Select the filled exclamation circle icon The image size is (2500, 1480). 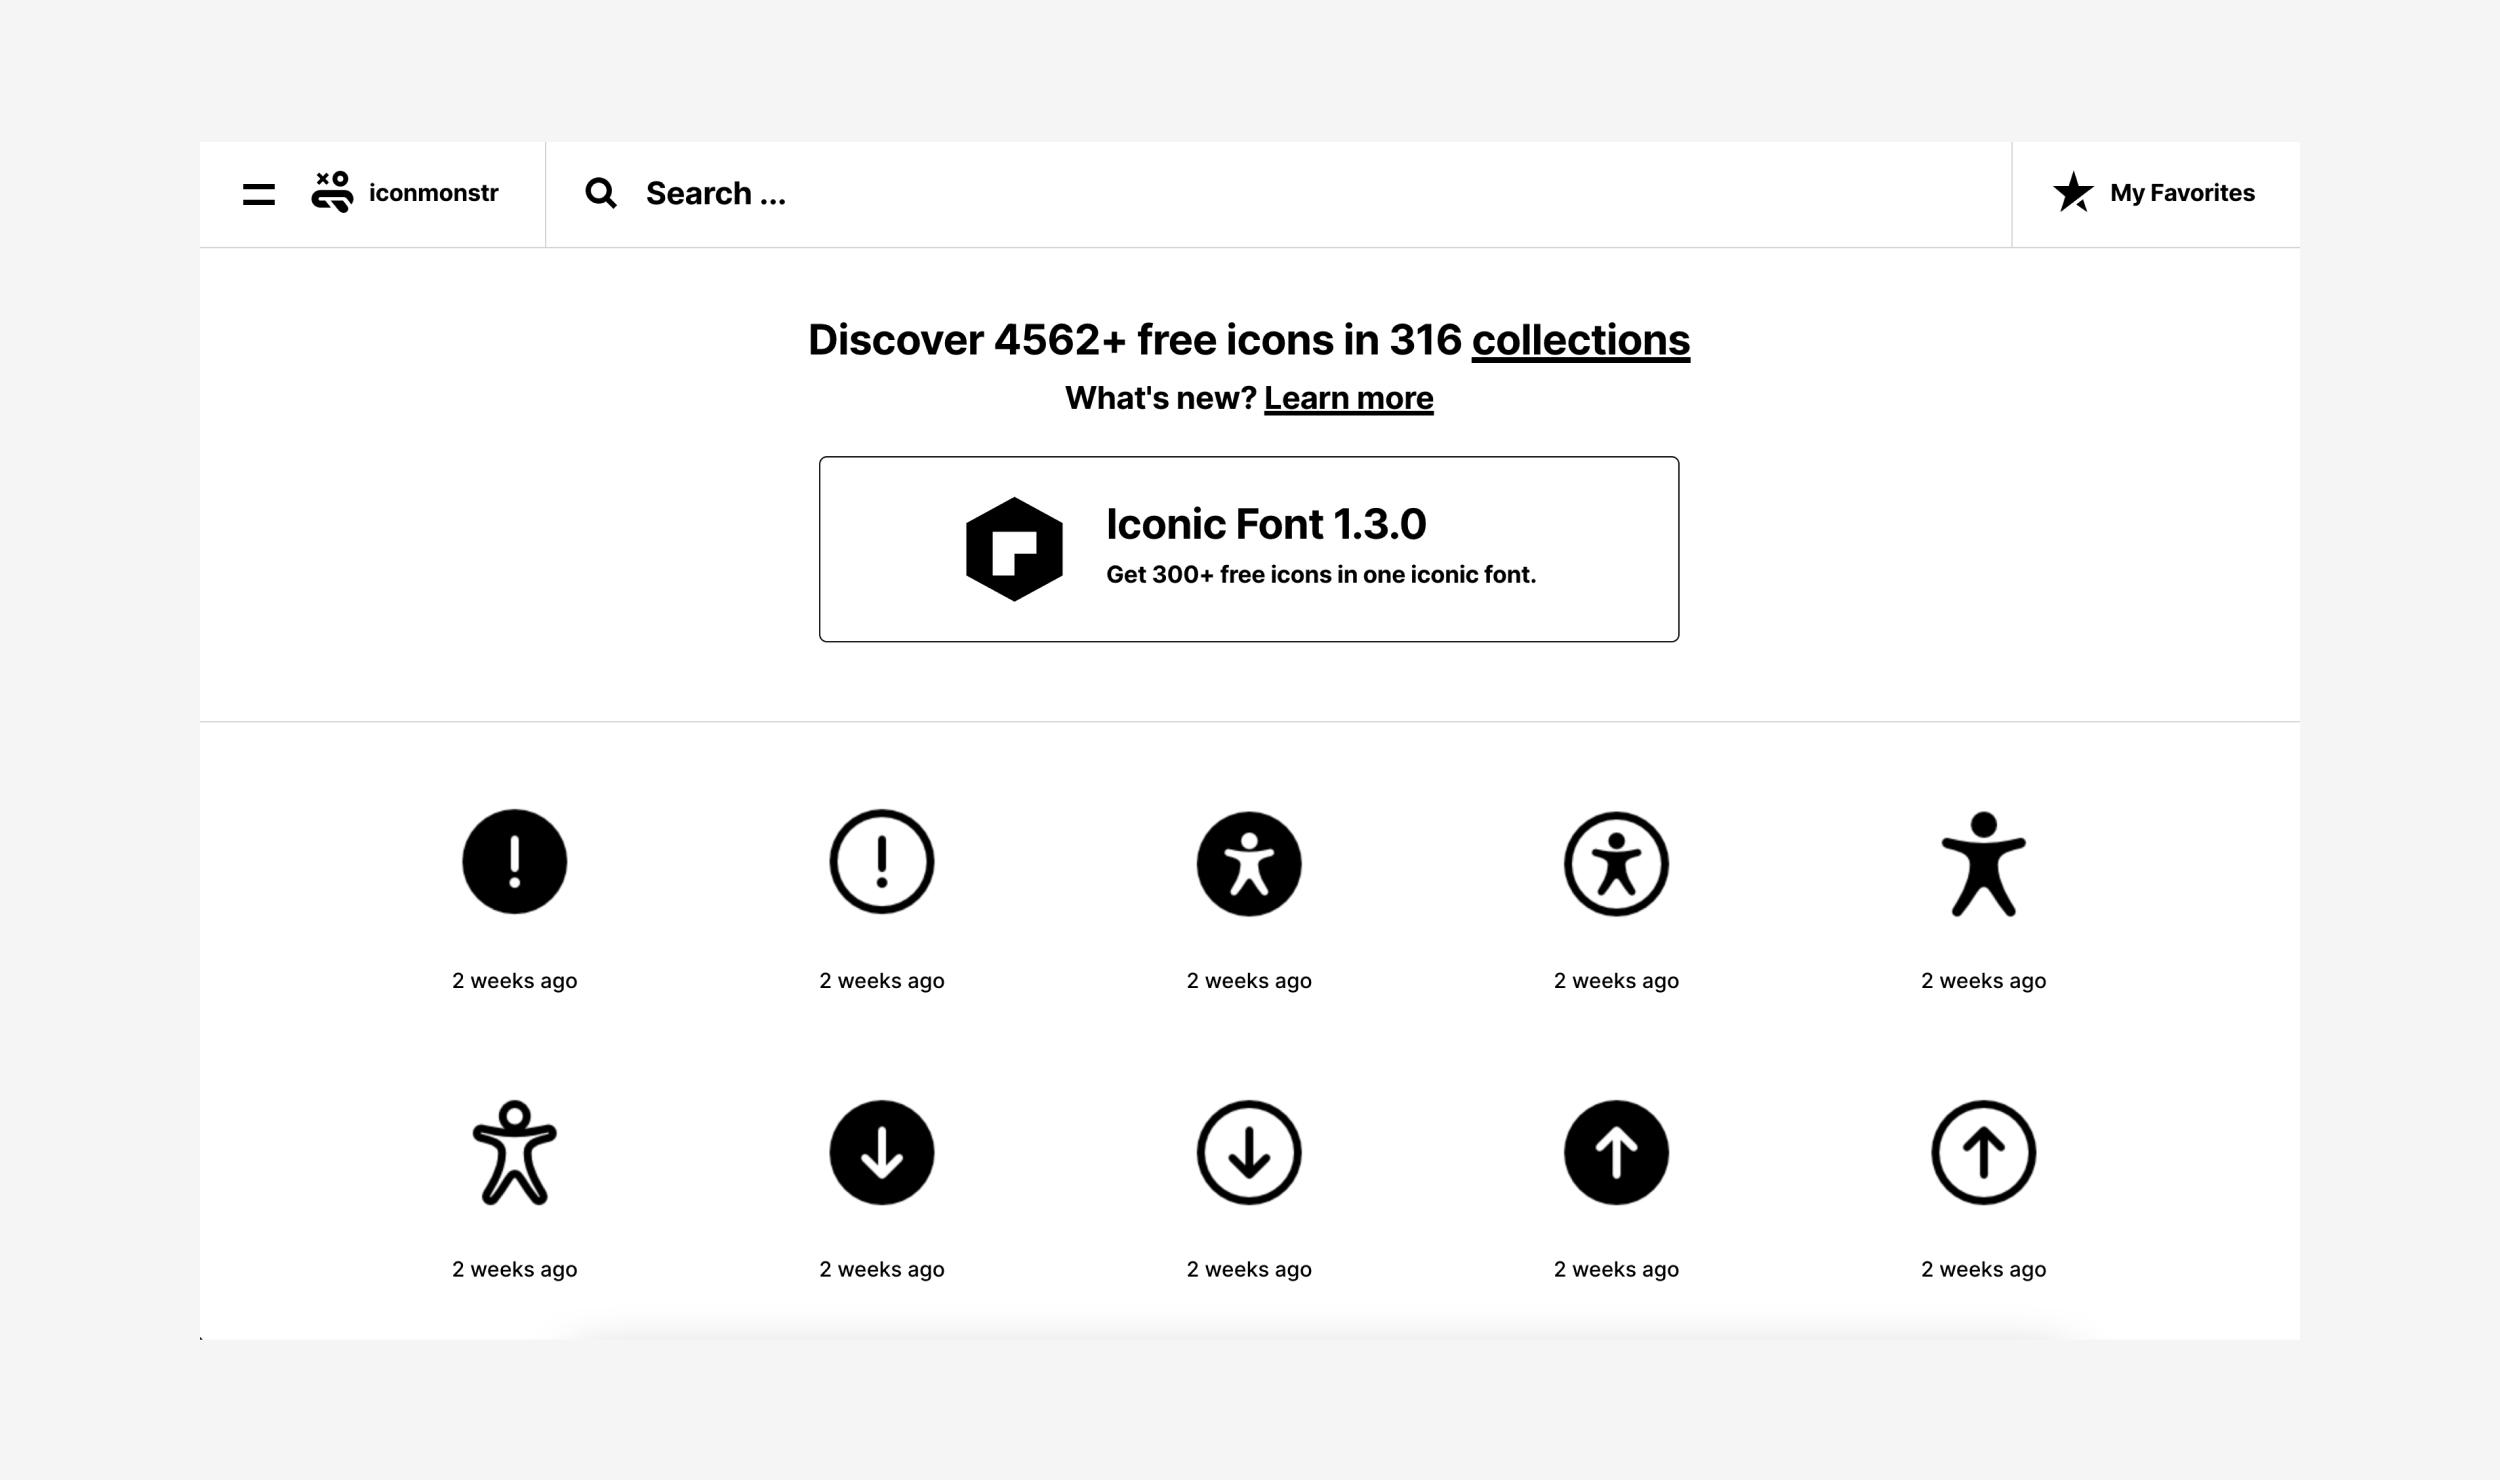tap(514, 862)
